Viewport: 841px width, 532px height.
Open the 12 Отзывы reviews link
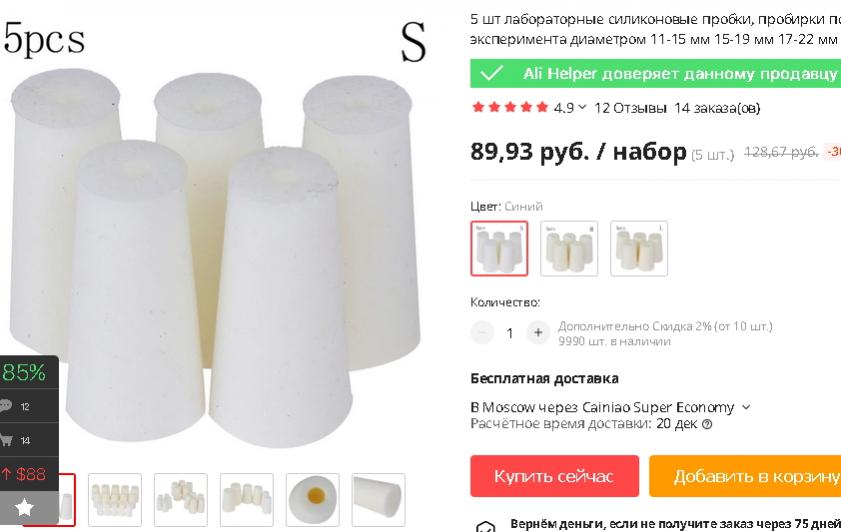630,108
